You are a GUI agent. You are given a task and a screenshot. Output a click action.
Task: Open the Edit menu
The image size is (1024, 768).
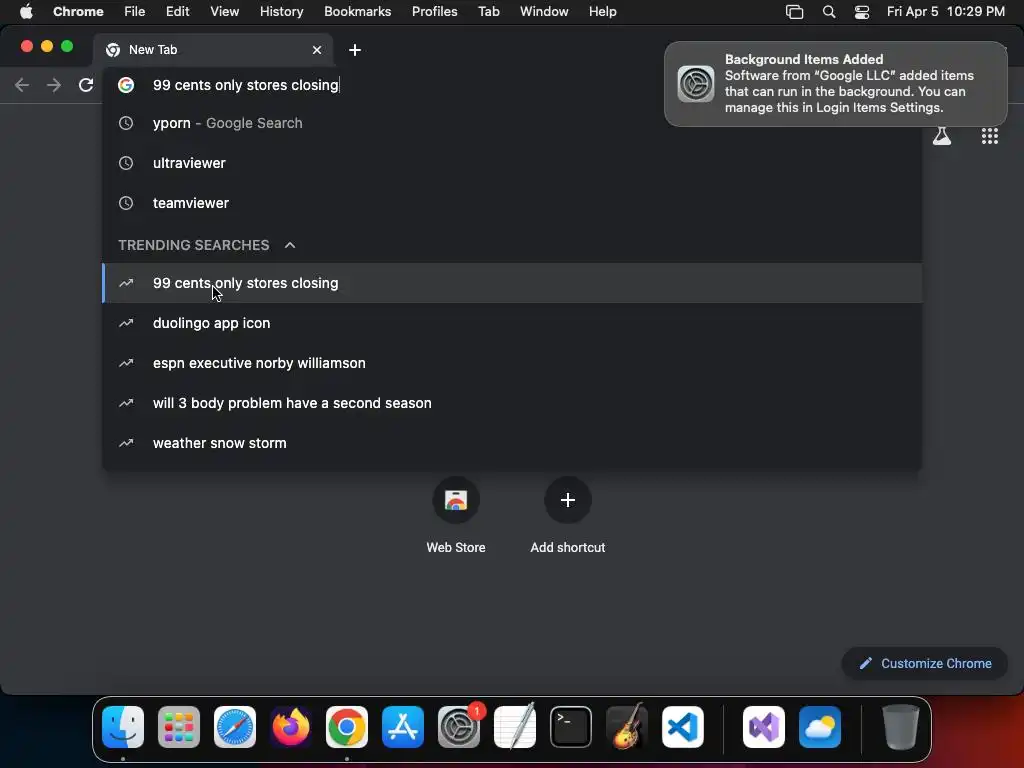(x=177, y=12)
